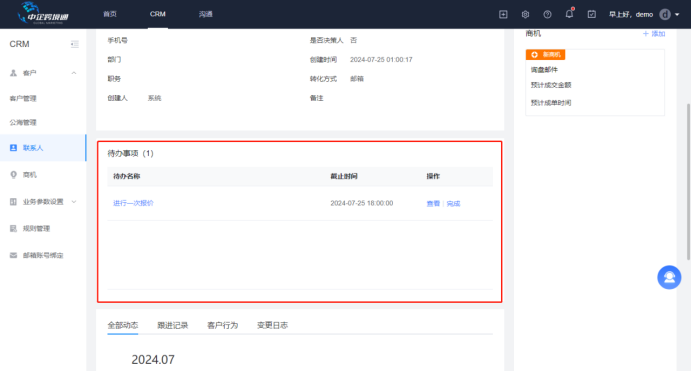692x371 pixels.
Task: Open the 进行一次报价 to-do link
Action: pyautogui.click(x=133, y=203)
